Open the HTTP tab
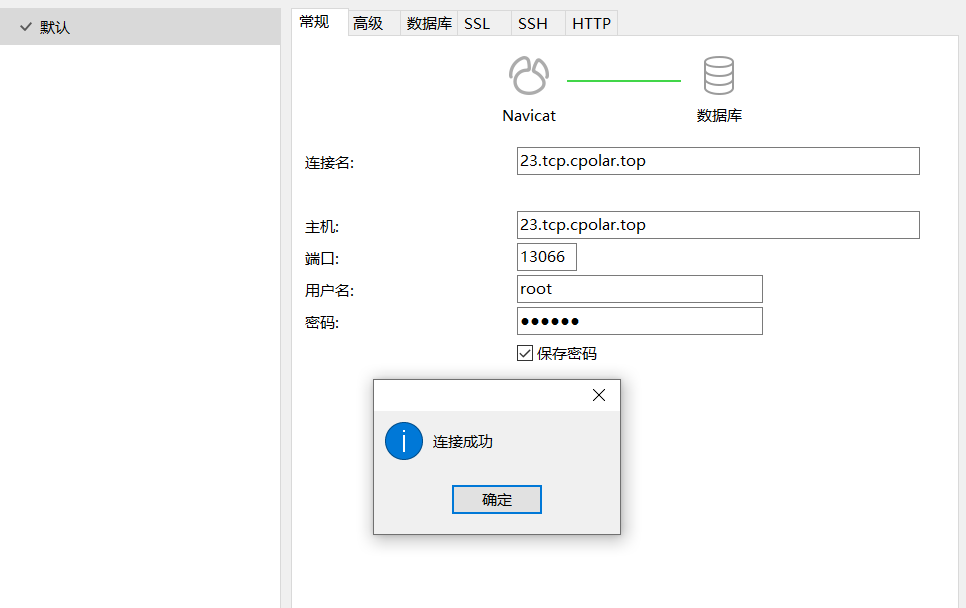Screen dimensions: 966x608 [591, 23]
